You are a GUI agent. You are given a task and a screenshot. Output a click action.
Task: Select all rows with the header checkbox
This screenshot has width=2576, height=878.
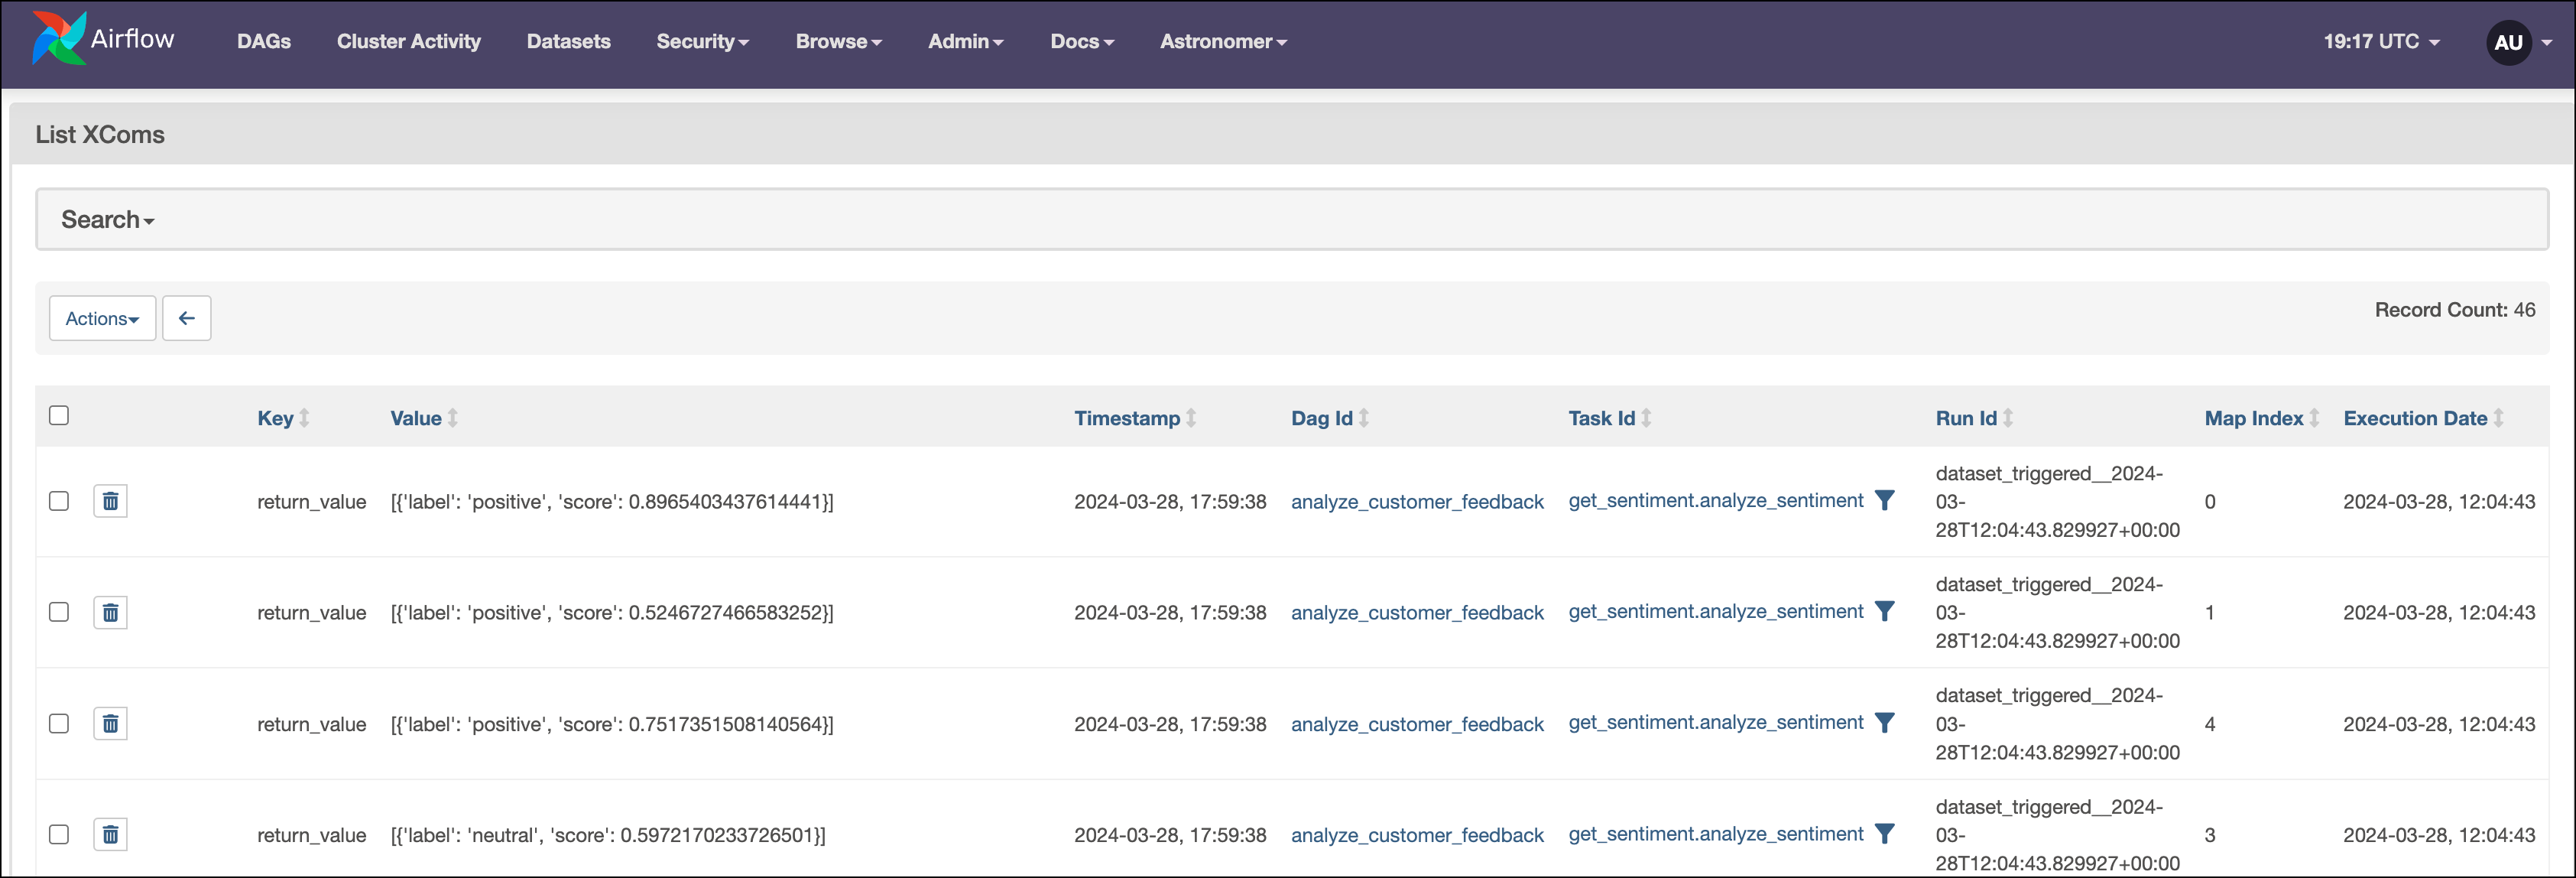[59, 414]
